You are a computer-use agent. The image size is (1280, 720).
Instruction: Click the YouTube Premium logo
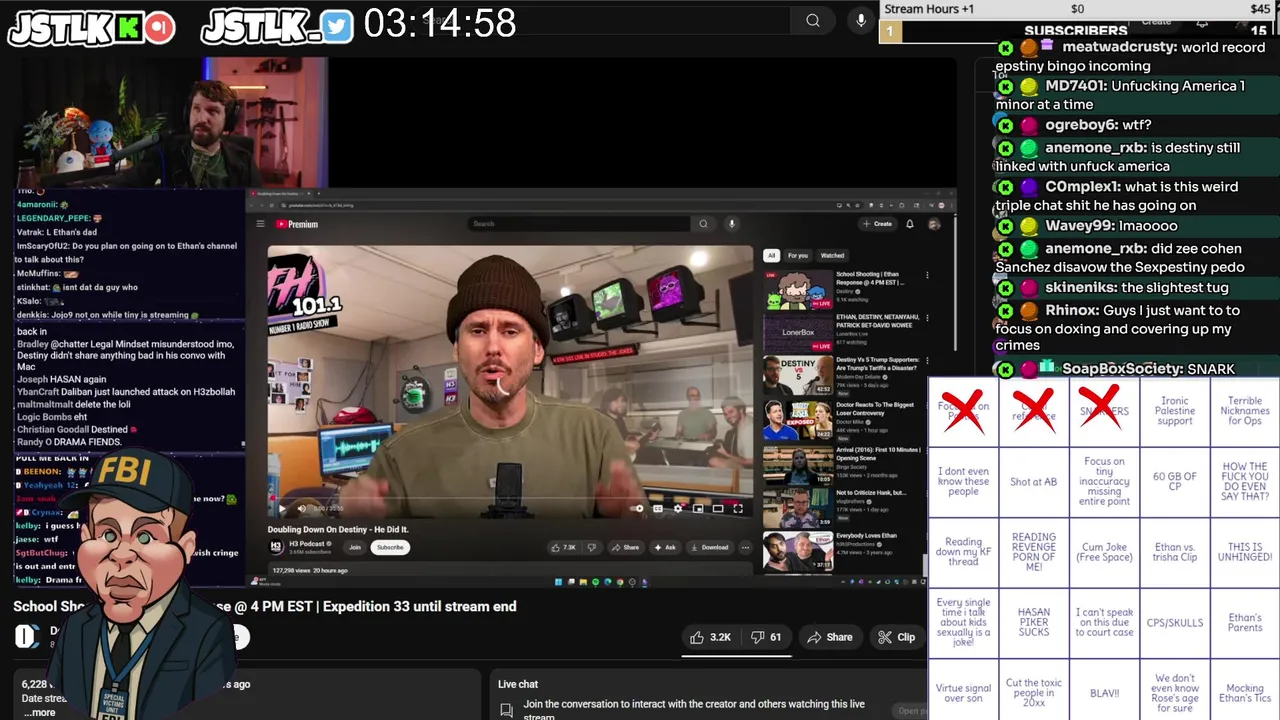click(297, 224)
